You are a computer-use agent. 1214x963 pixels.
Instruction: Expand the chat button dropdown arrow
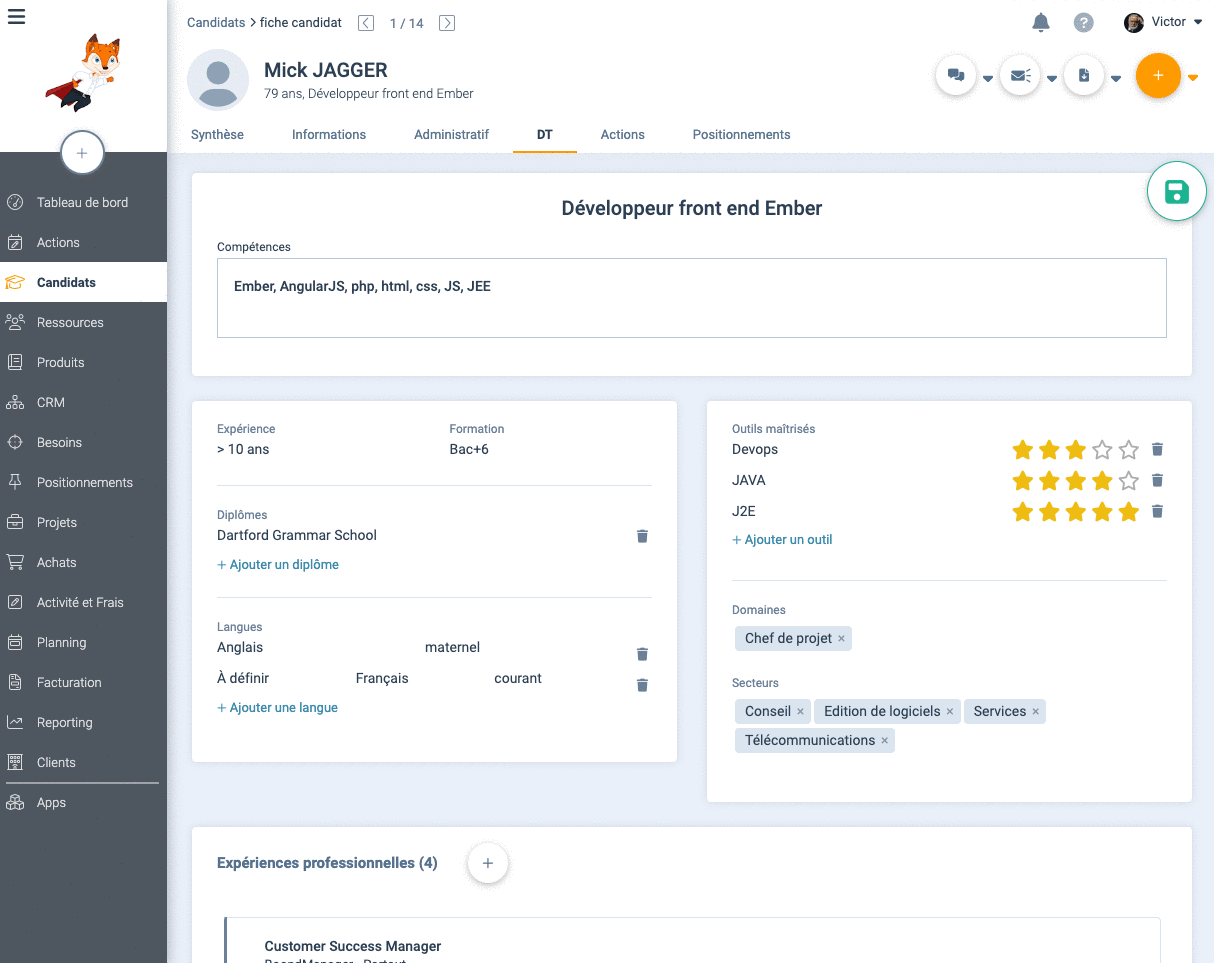click(988, 79)
